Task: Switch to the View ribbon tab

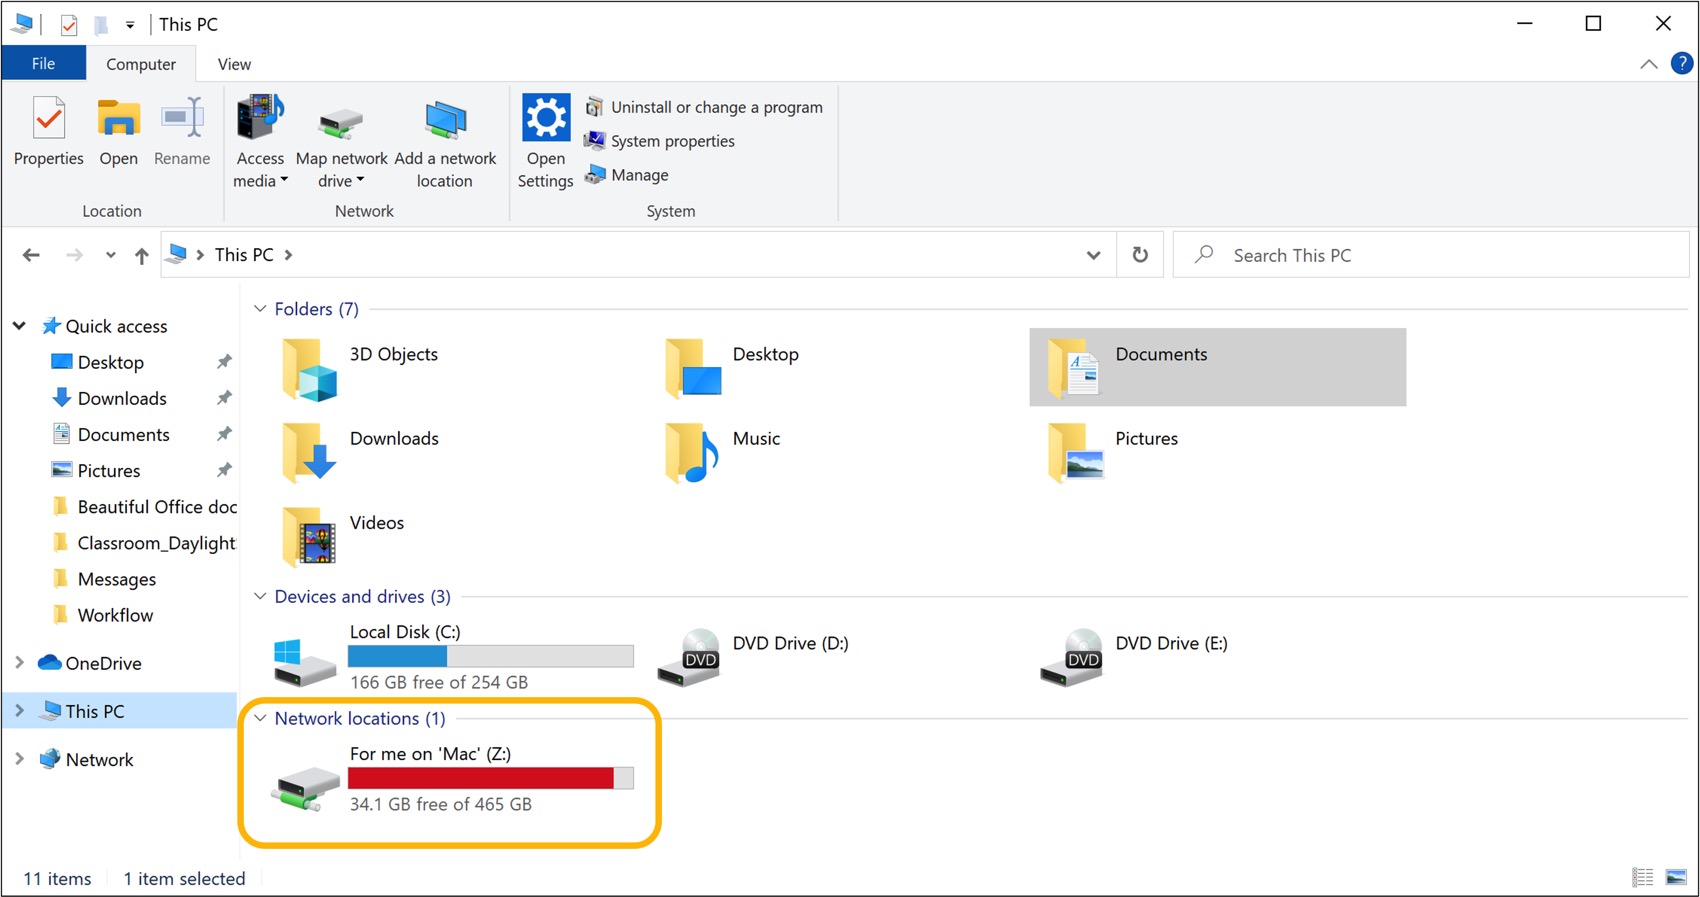Action: (x=234, y=64)
